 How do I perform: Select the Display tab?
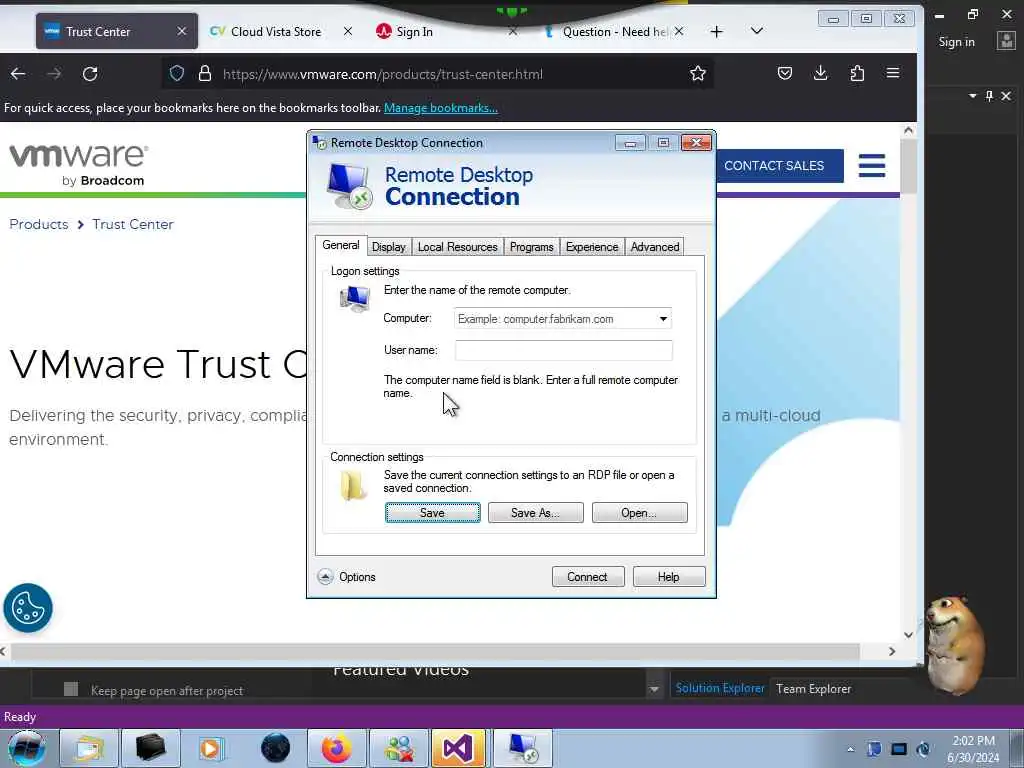click(389, 247)
